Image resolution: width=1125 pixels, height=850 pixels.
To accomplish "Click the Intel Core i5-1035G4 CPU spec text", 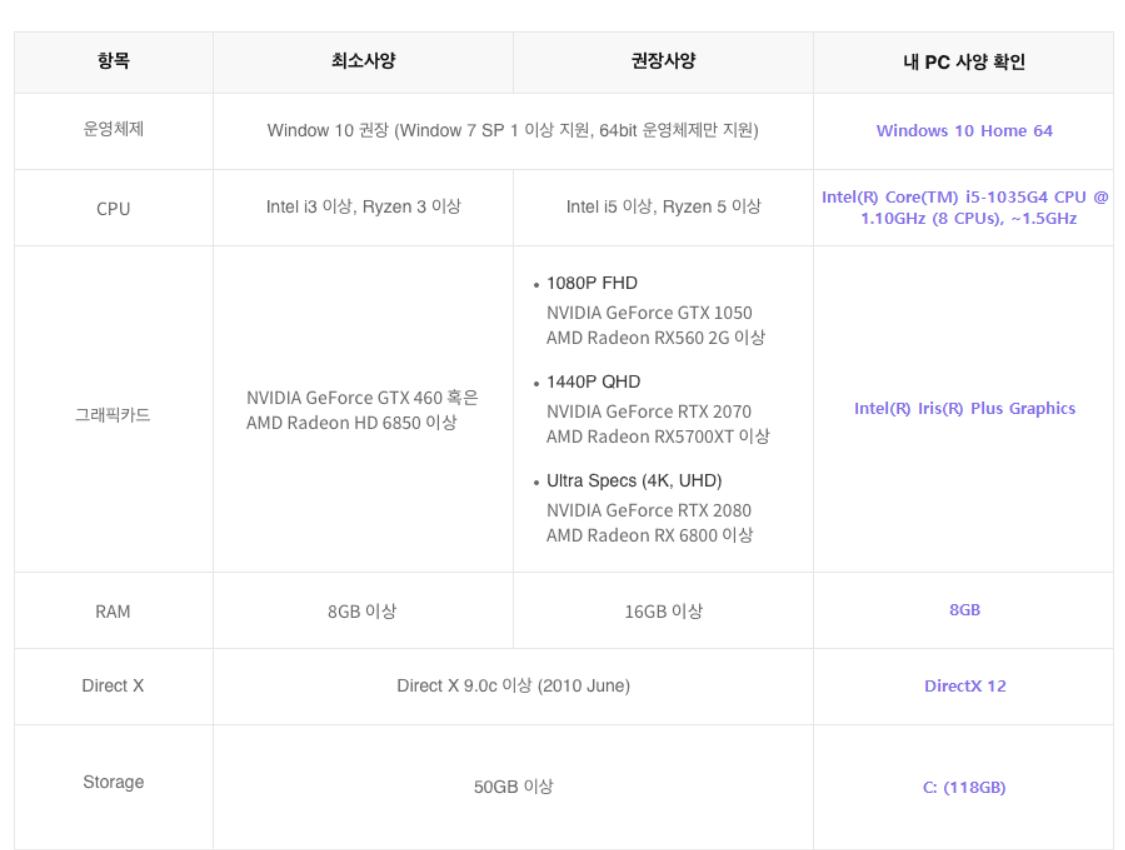I will tap(964, 208).
